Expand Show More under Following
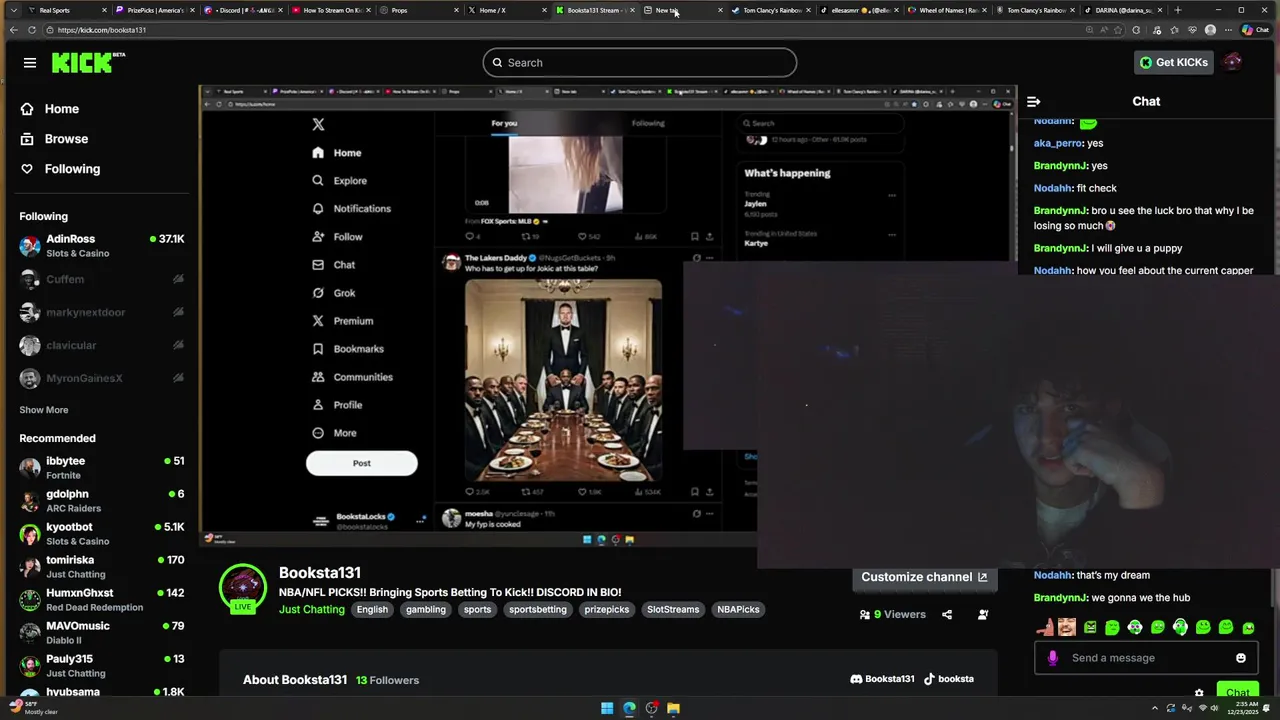The height and width of the screenshot is (720, 1280). [x=44, y=410]
